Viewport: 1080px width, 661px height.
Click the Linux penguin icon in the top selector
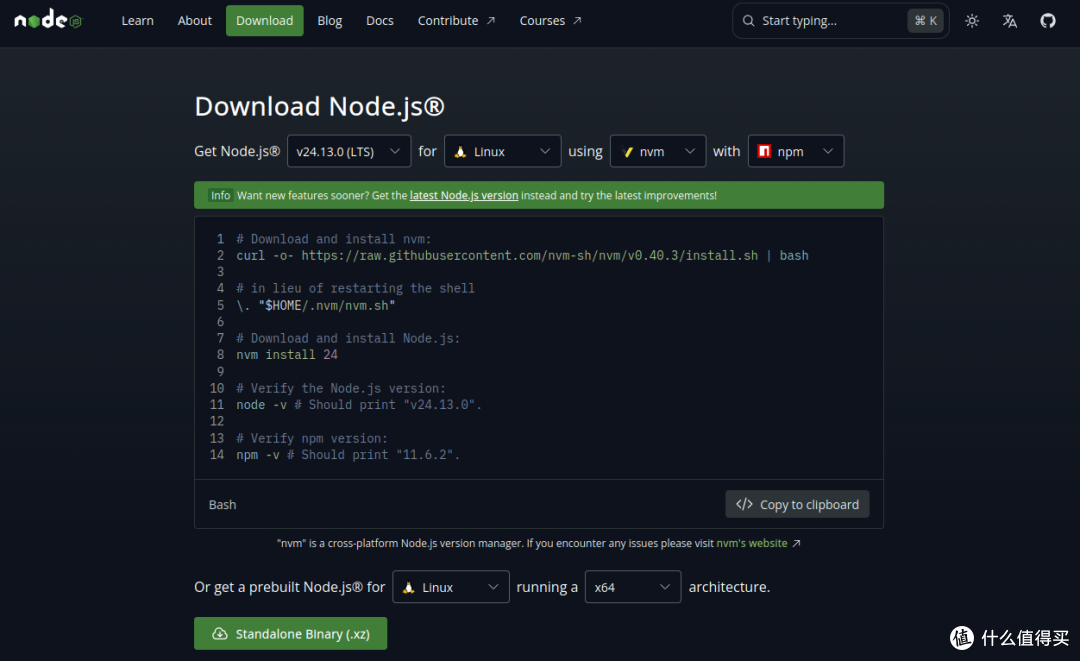[x=460, y=151]
